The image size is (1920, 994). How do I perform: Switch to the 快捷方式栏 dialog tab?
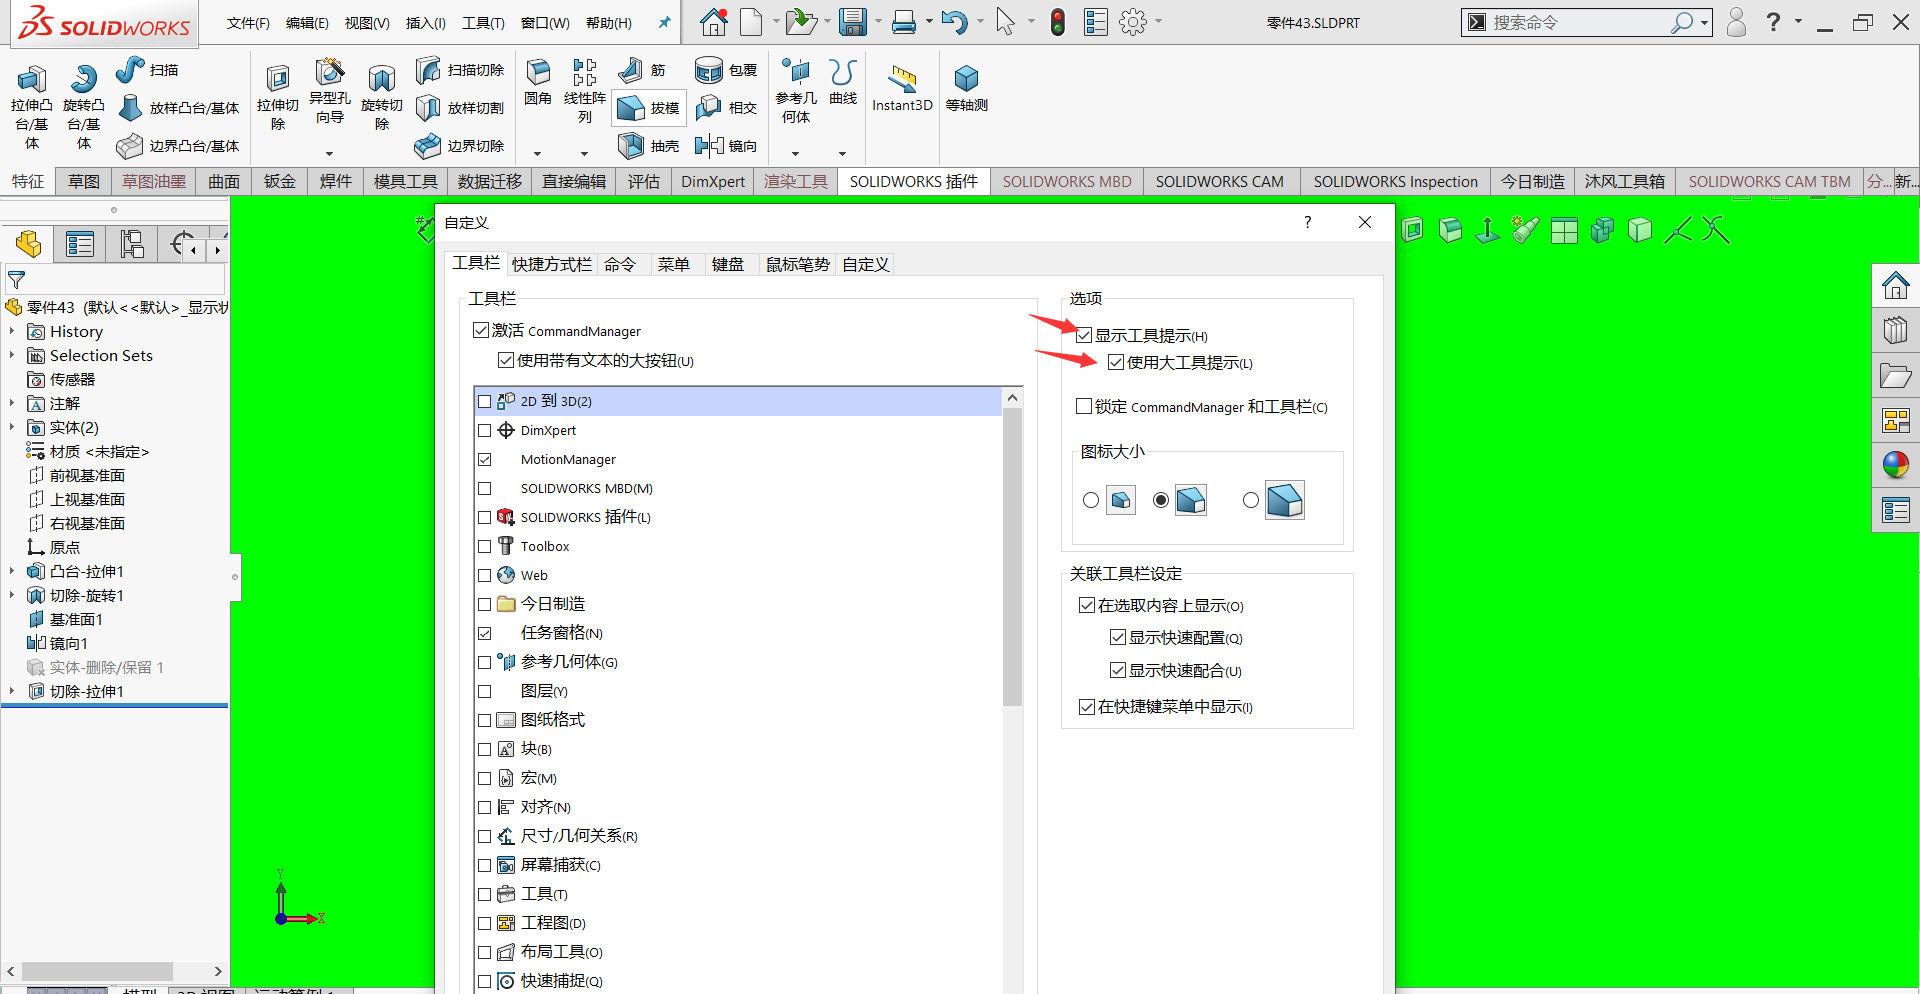pos(552,264)
